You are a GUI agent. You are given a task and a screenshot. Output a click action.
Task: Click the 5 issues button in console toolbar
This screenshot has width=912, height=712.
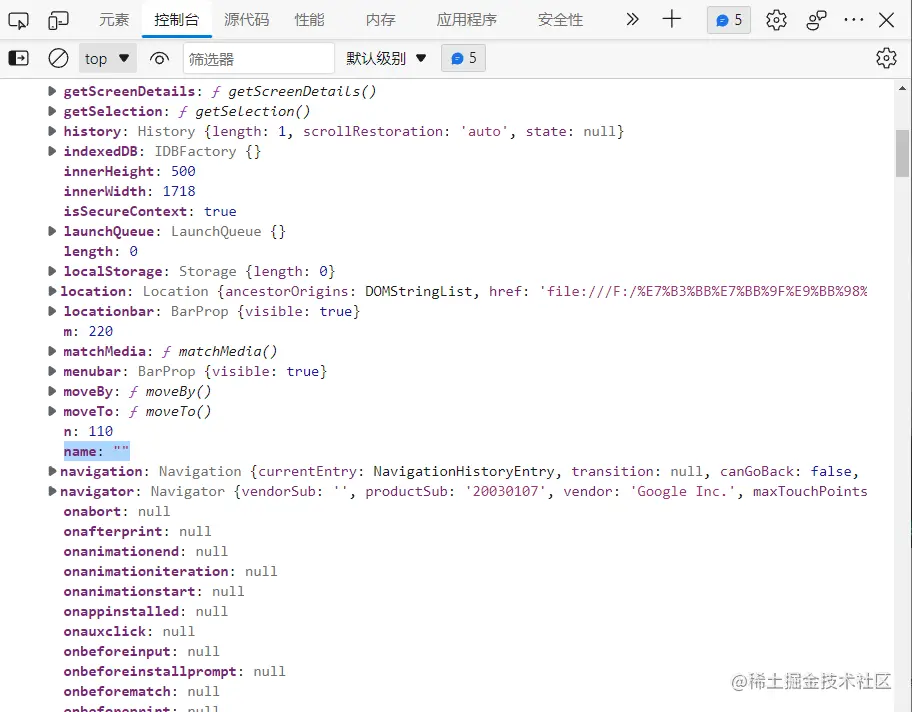(463, 58)
